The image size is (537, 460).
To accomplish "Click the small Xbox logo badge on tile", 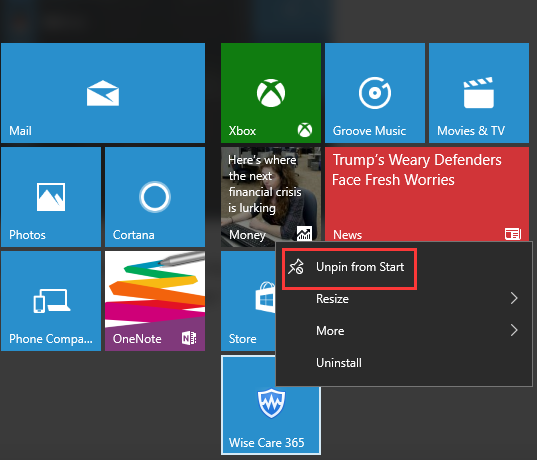I will pyautogui.click(x=304, y=130).
